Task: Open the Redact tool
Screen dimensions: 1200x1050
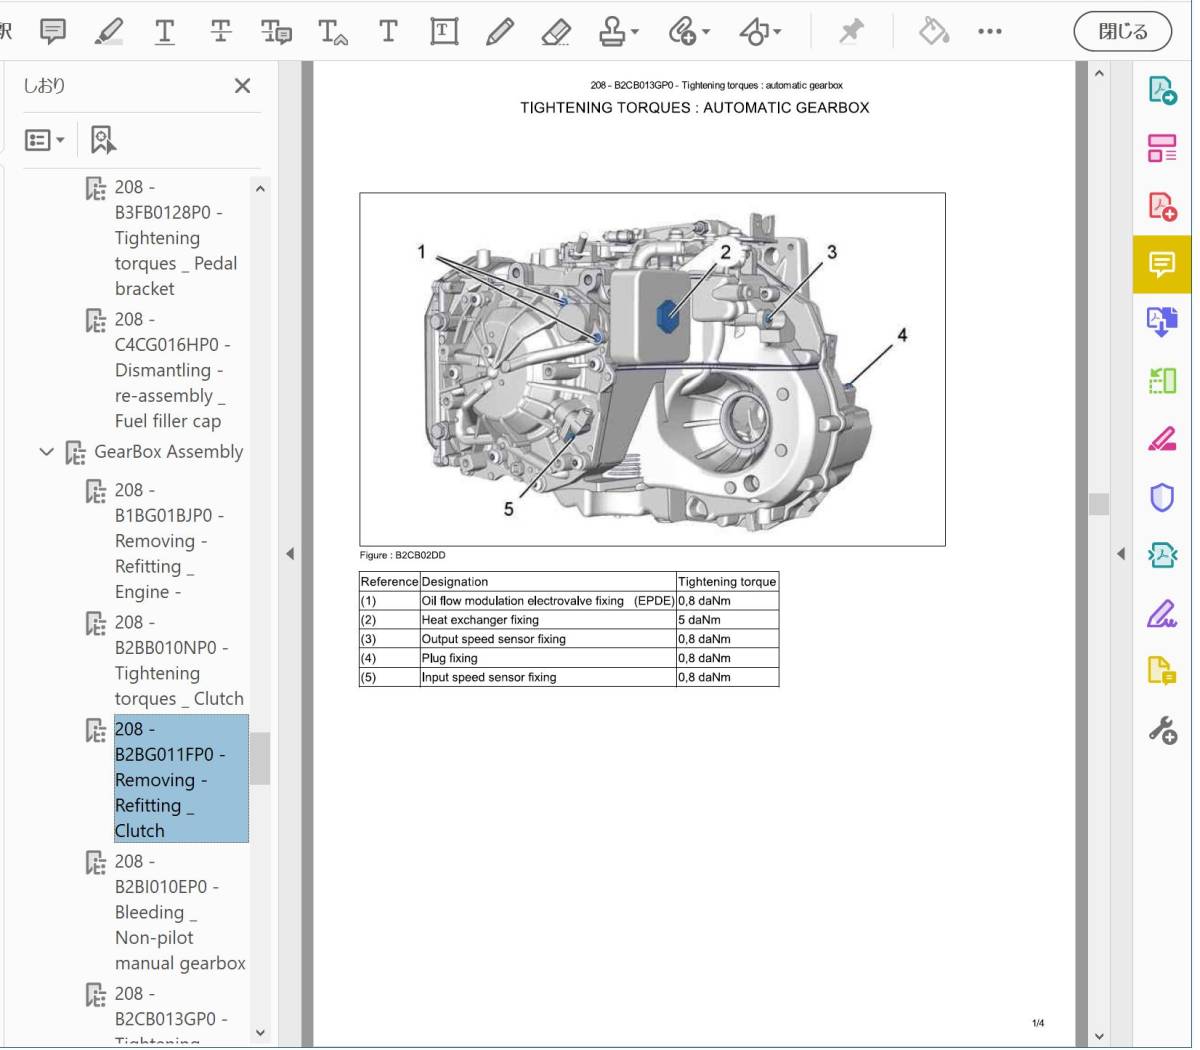Action: (x=1162, y=438)
